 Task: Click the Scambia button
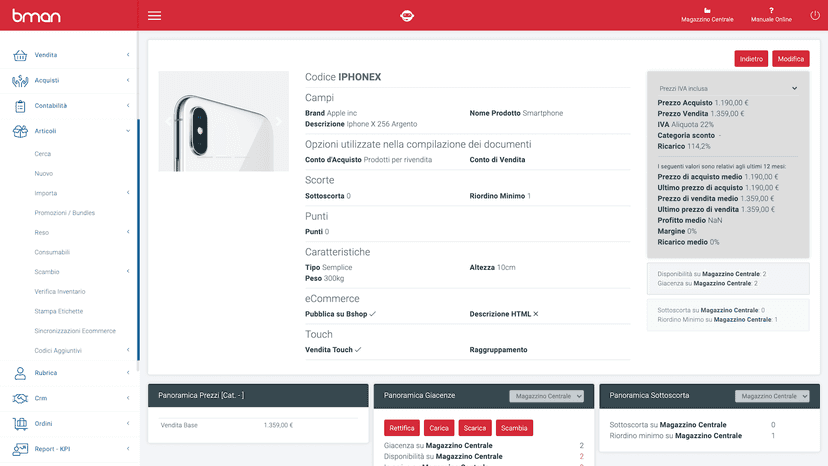514,428
